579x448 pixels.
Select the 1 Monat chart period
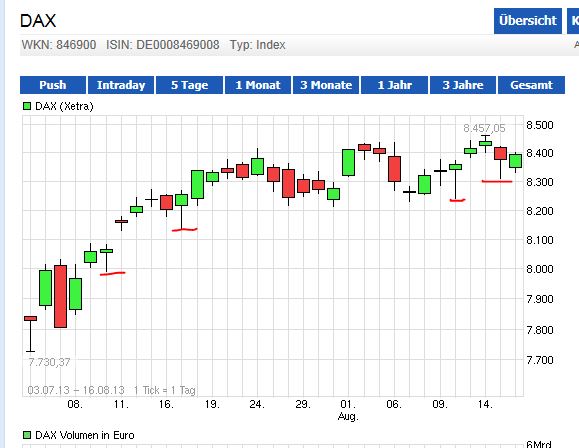point(258,85)
